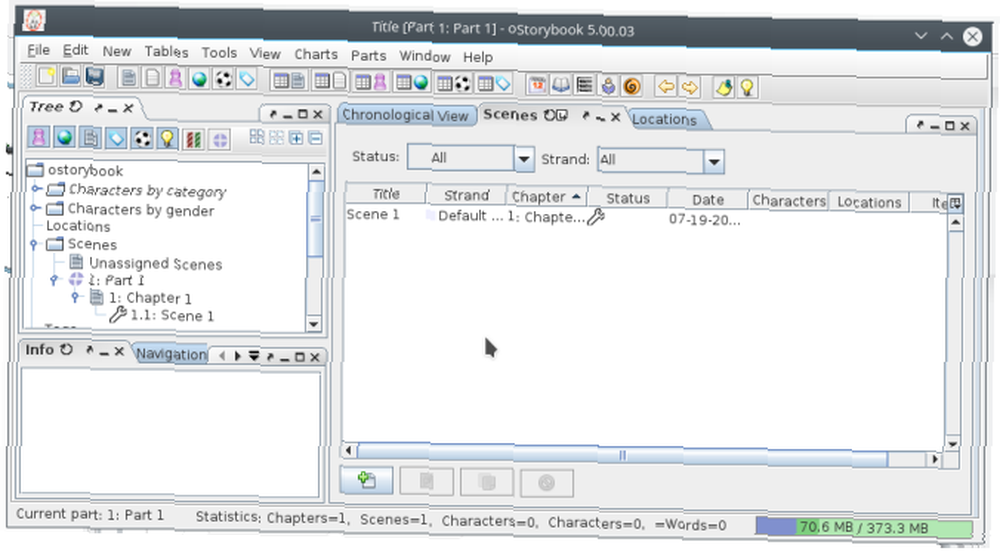
Task: Open chronological view via calendar icon
Action: pos(537,84)
